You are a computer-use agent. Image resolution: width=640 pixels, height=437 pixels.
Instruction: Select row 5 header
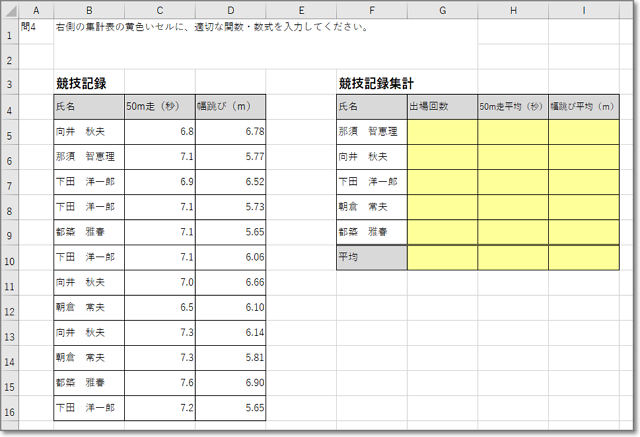(10, 131)
